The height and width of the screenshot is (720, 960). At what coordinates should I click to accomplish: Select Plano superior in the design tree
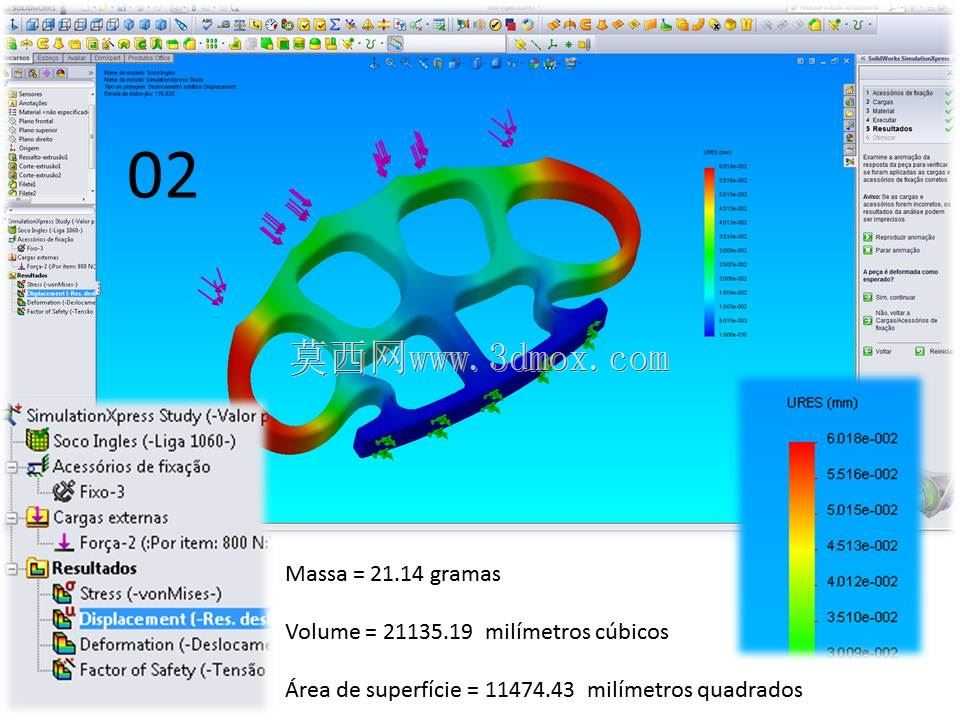(33, 130)
